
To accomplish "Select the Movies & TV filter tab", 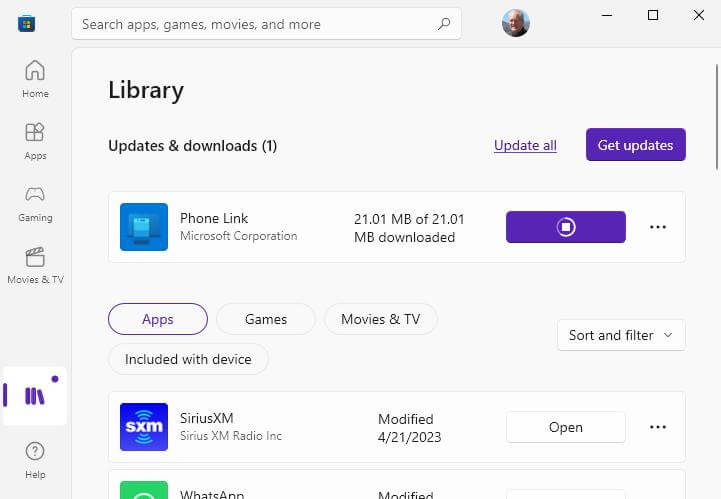I will [x=381, y=319].
